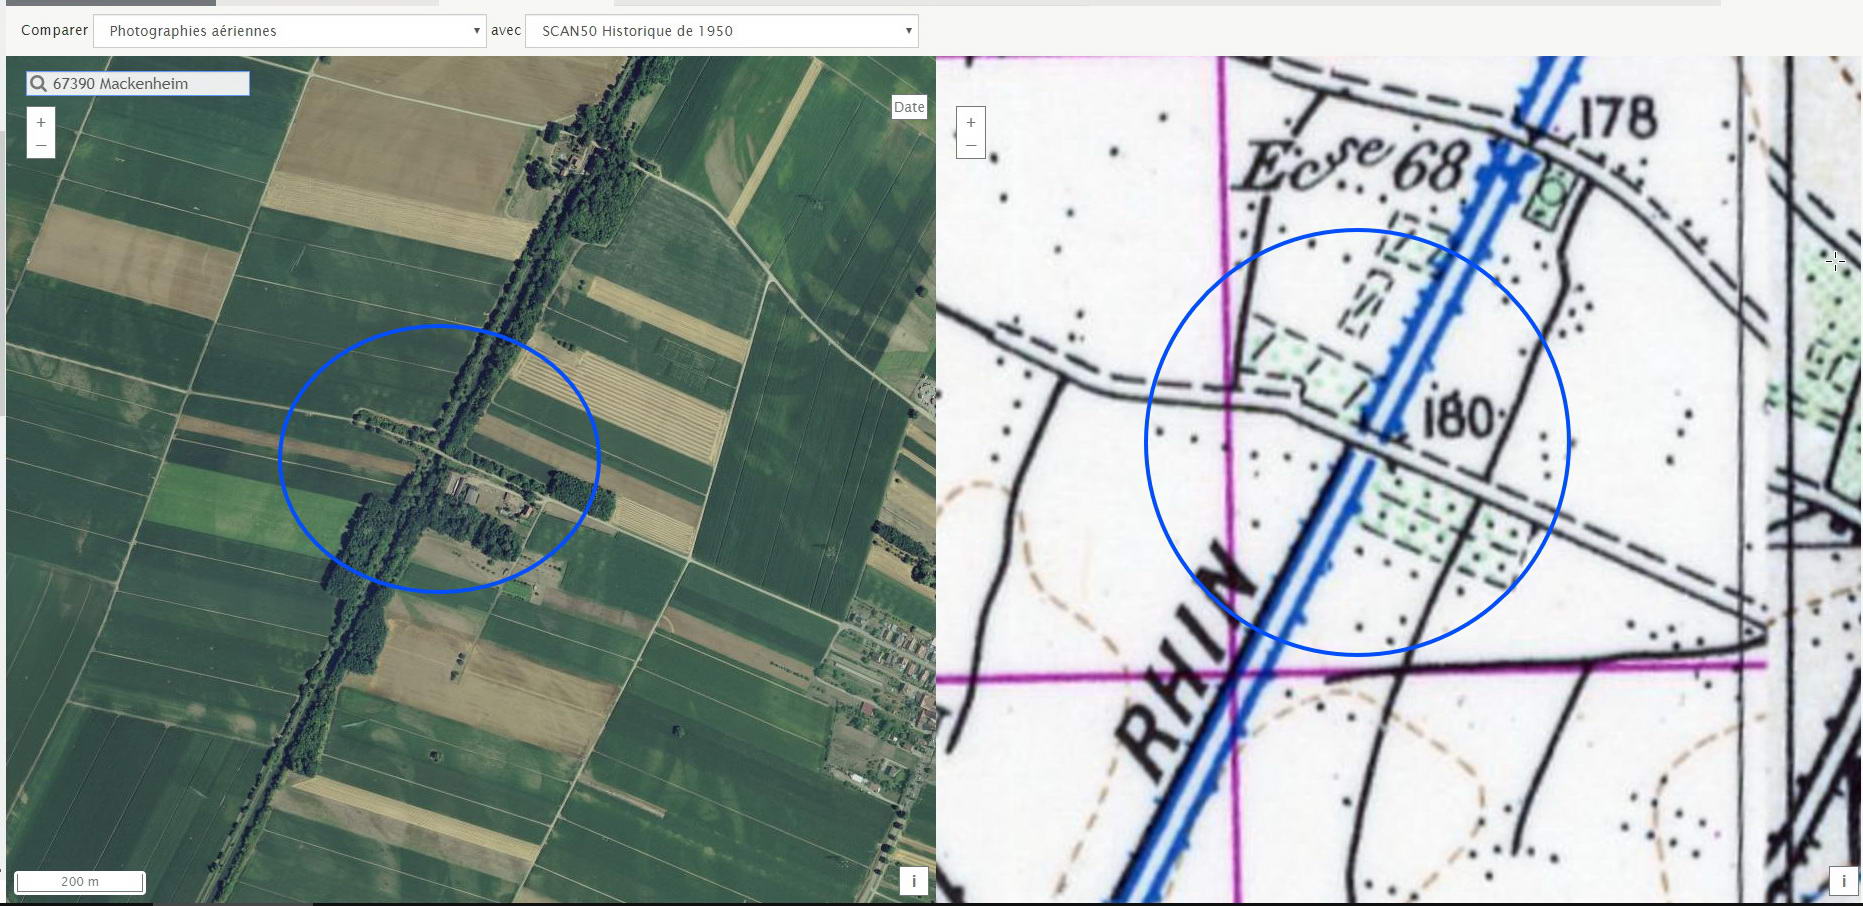Click farm buildings inside aerial blue circle
Viewport: 1863px width, 906px height.
[x=490, y=497]
